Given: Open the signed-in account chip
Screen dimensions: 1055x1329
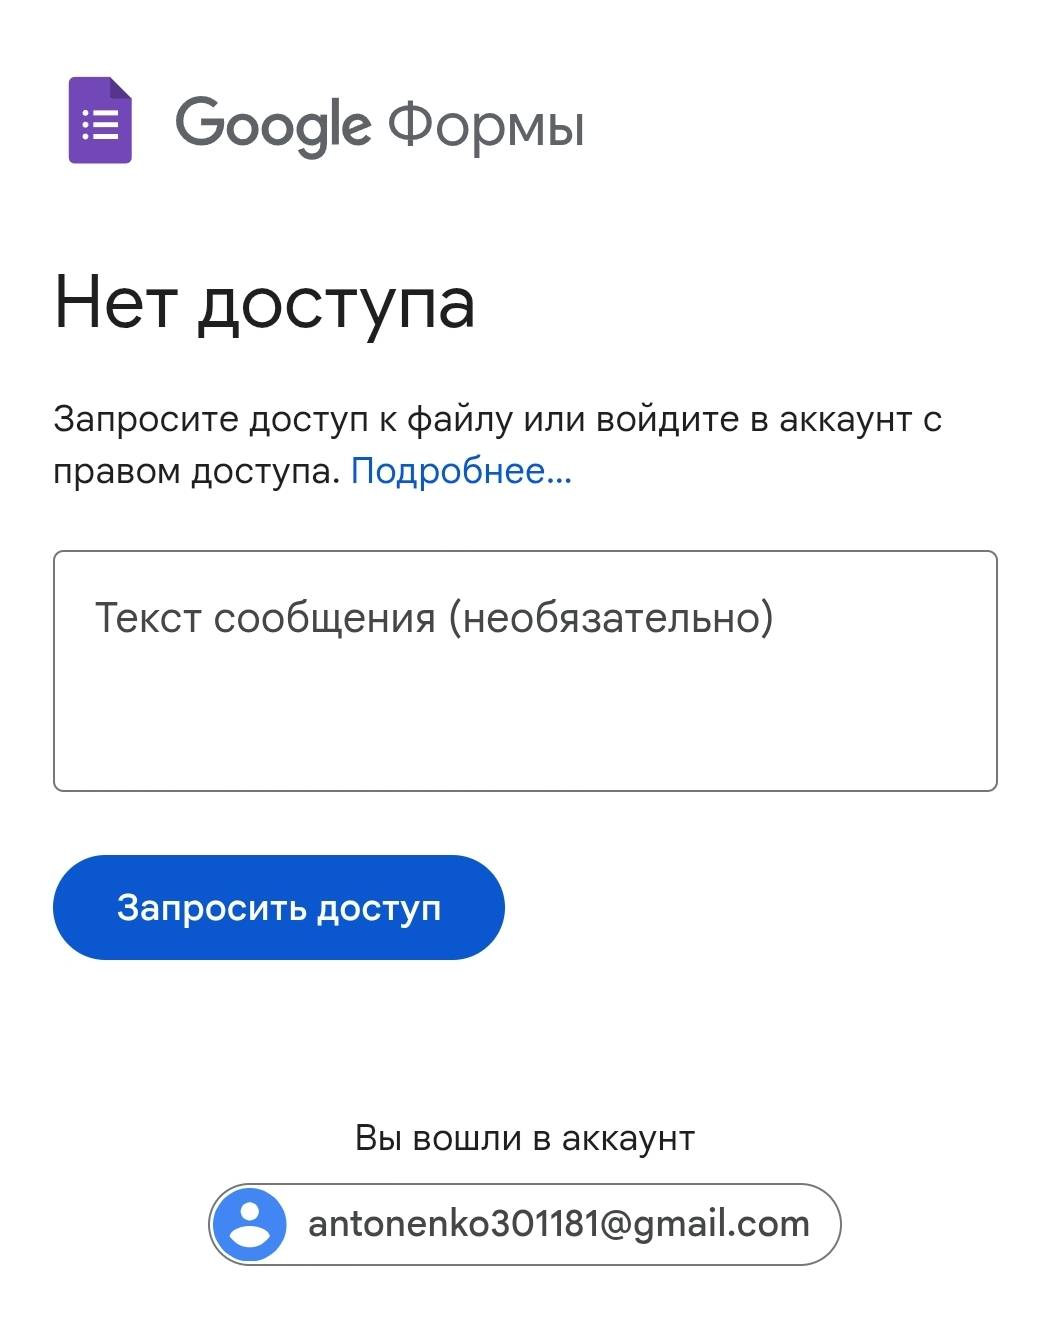Looking at the screenshot, I should coord(524,1224).
